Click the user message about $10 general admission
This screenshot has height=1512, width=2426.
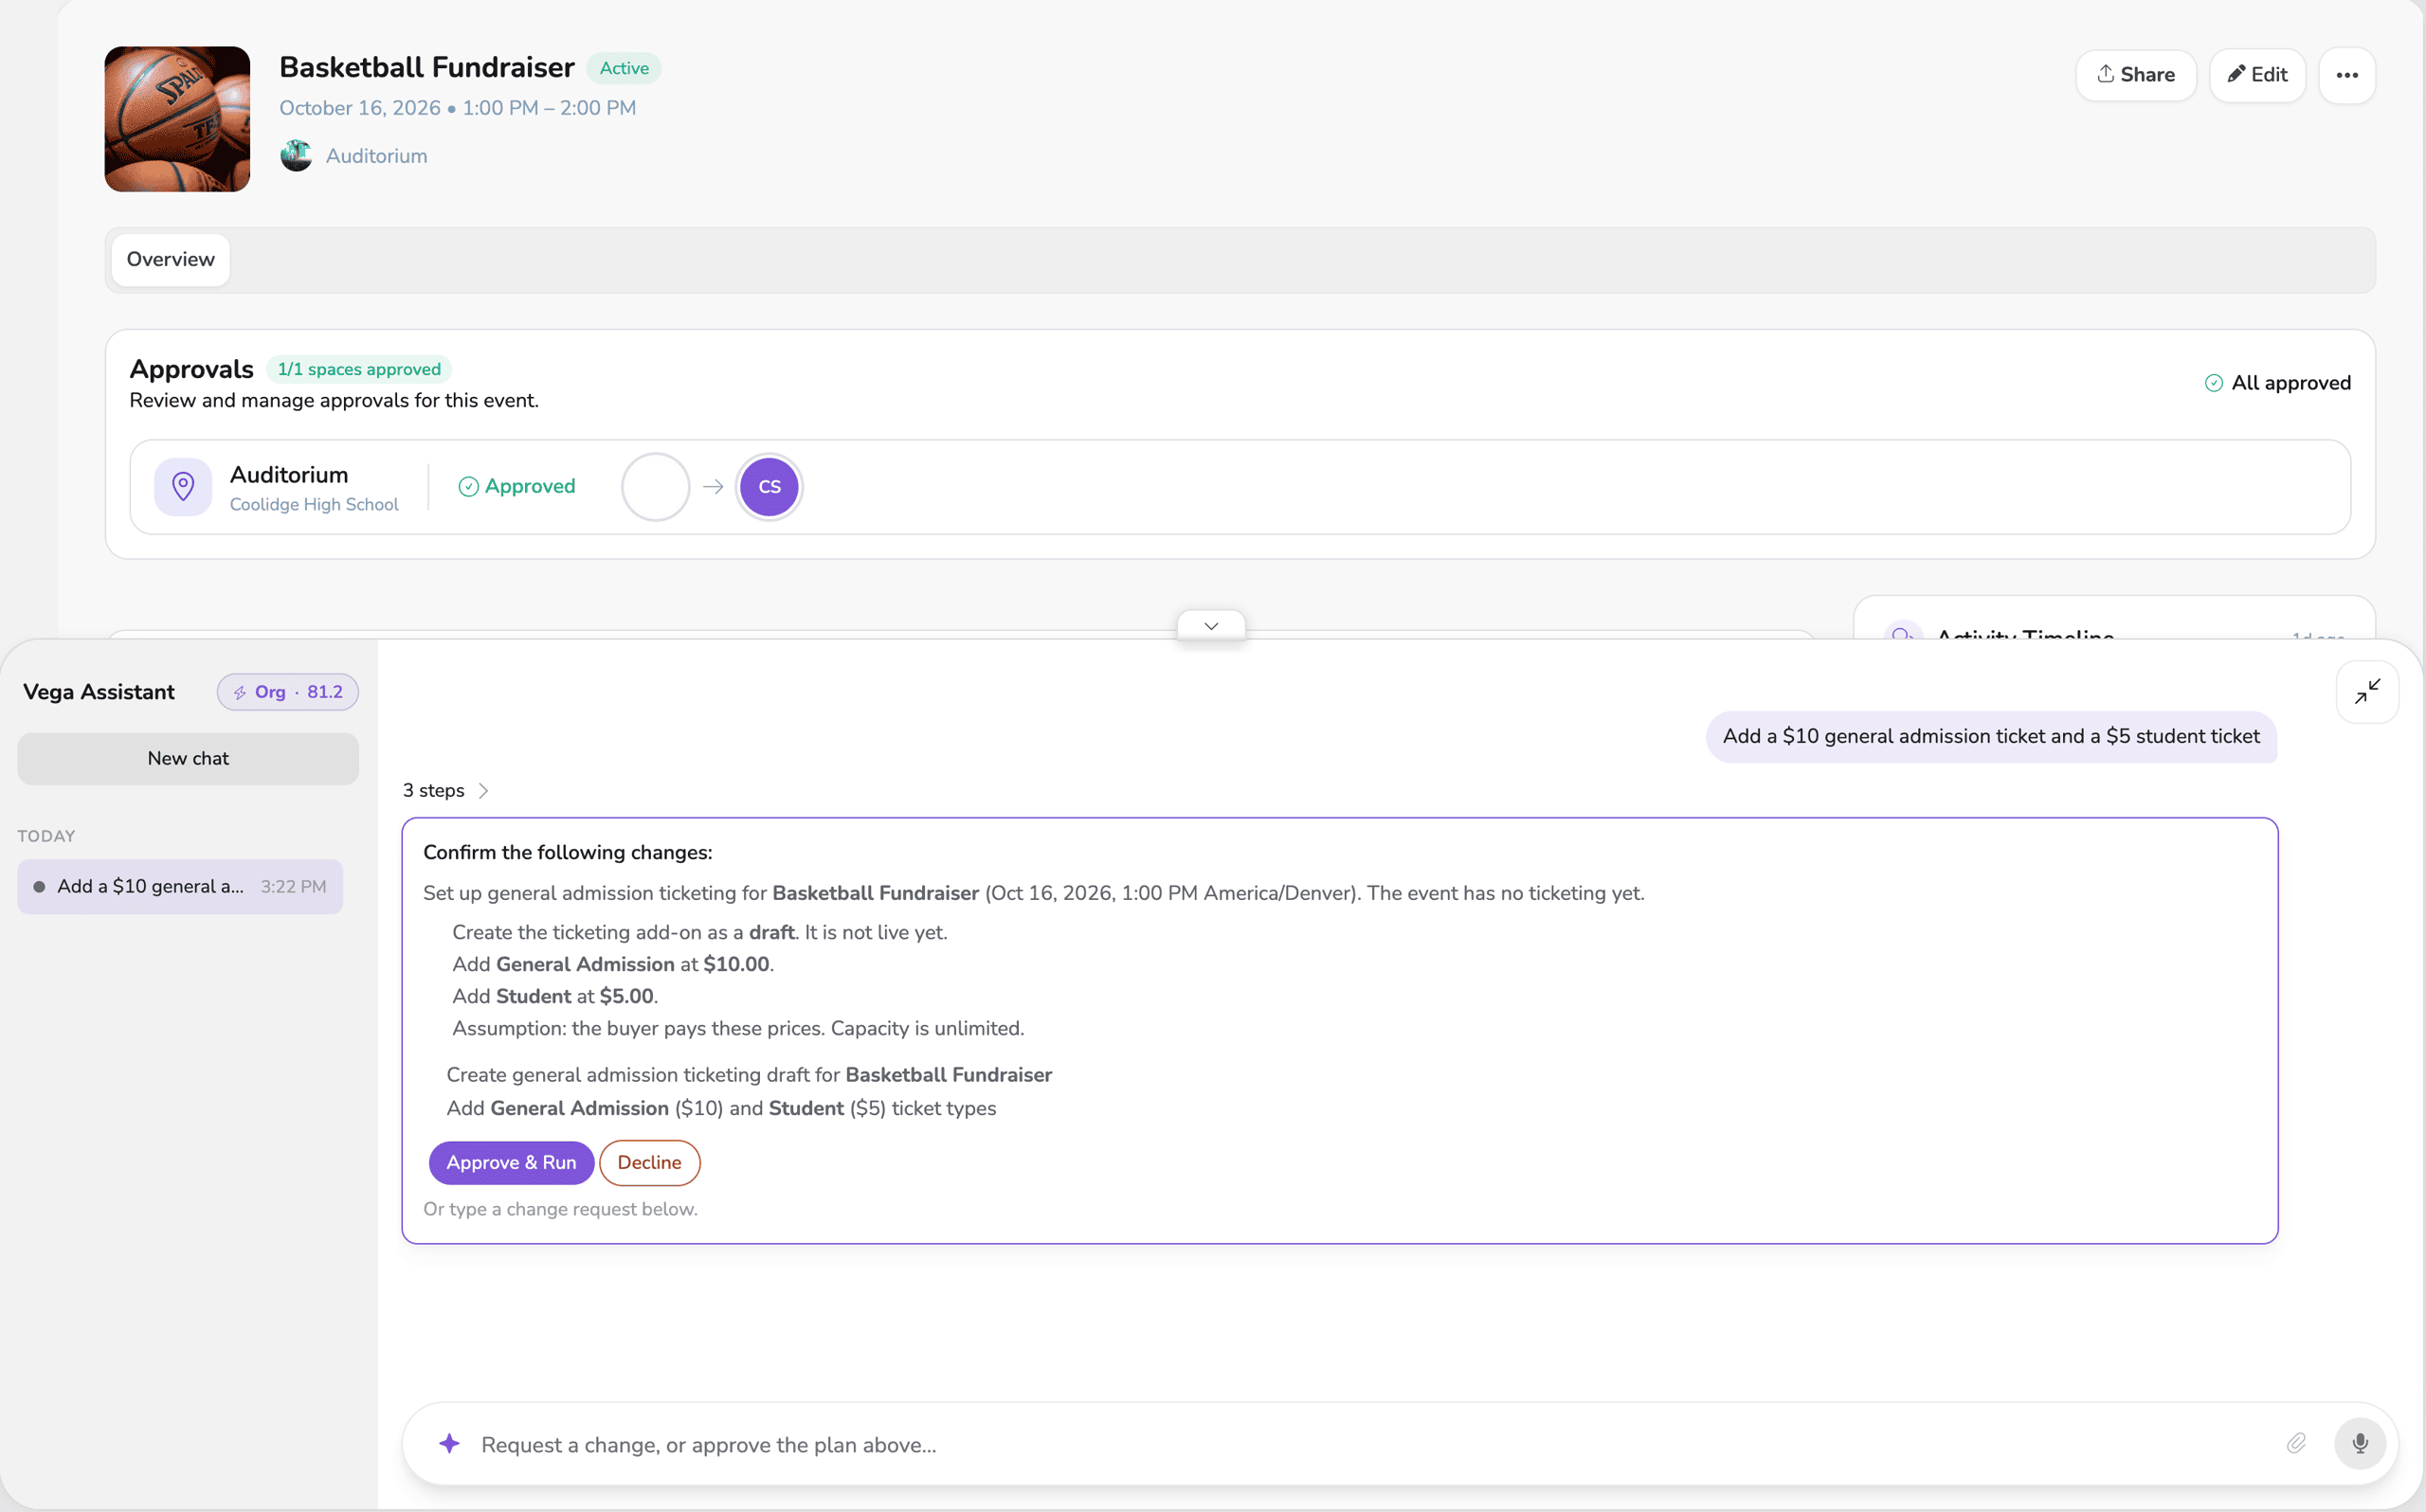(1990, 737)
